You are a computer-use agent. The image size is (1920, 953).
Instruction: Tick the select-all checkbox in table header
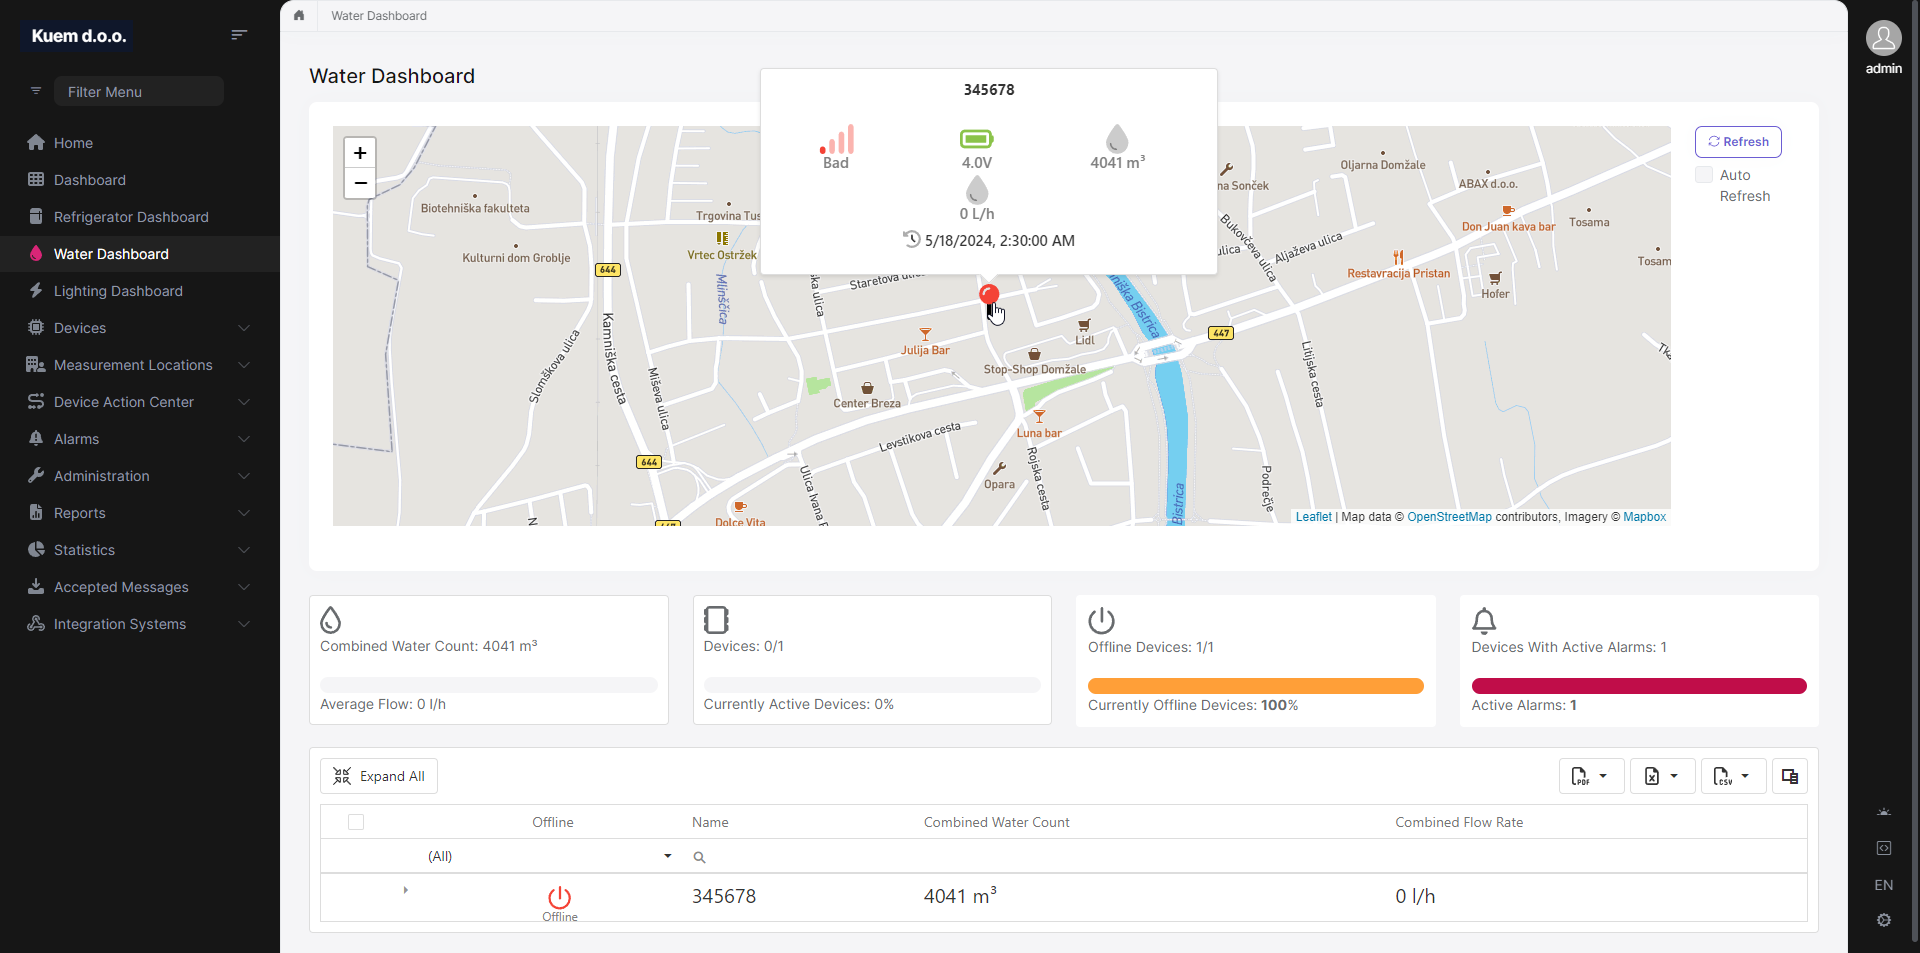tap(356, 822)
